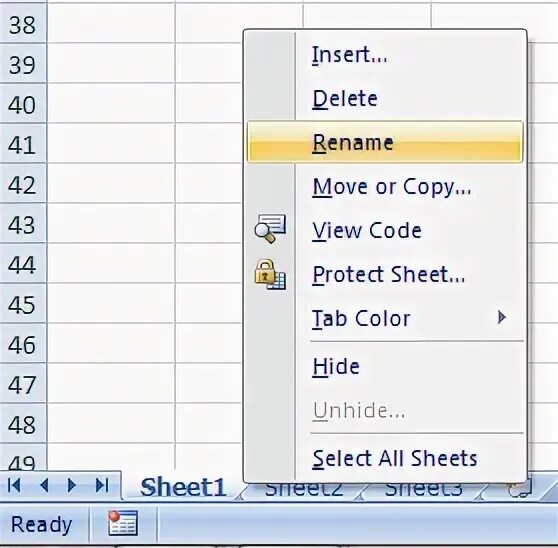Image resolution: width=558 pixels, height=548 pixels.
Task: Go to previous sheet tab arrow
Action: pos(44,485)
